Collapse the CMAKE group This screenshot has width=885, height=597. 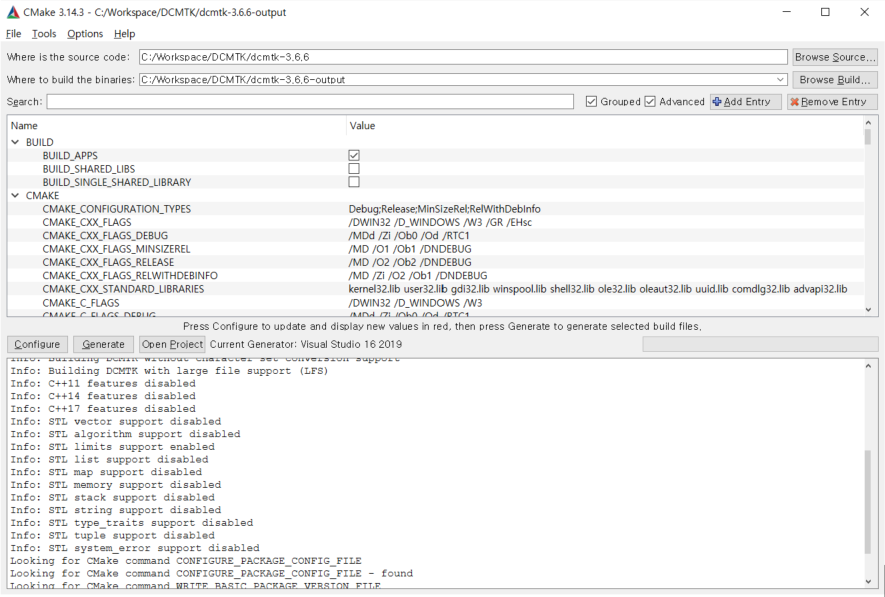coord(15,195)
